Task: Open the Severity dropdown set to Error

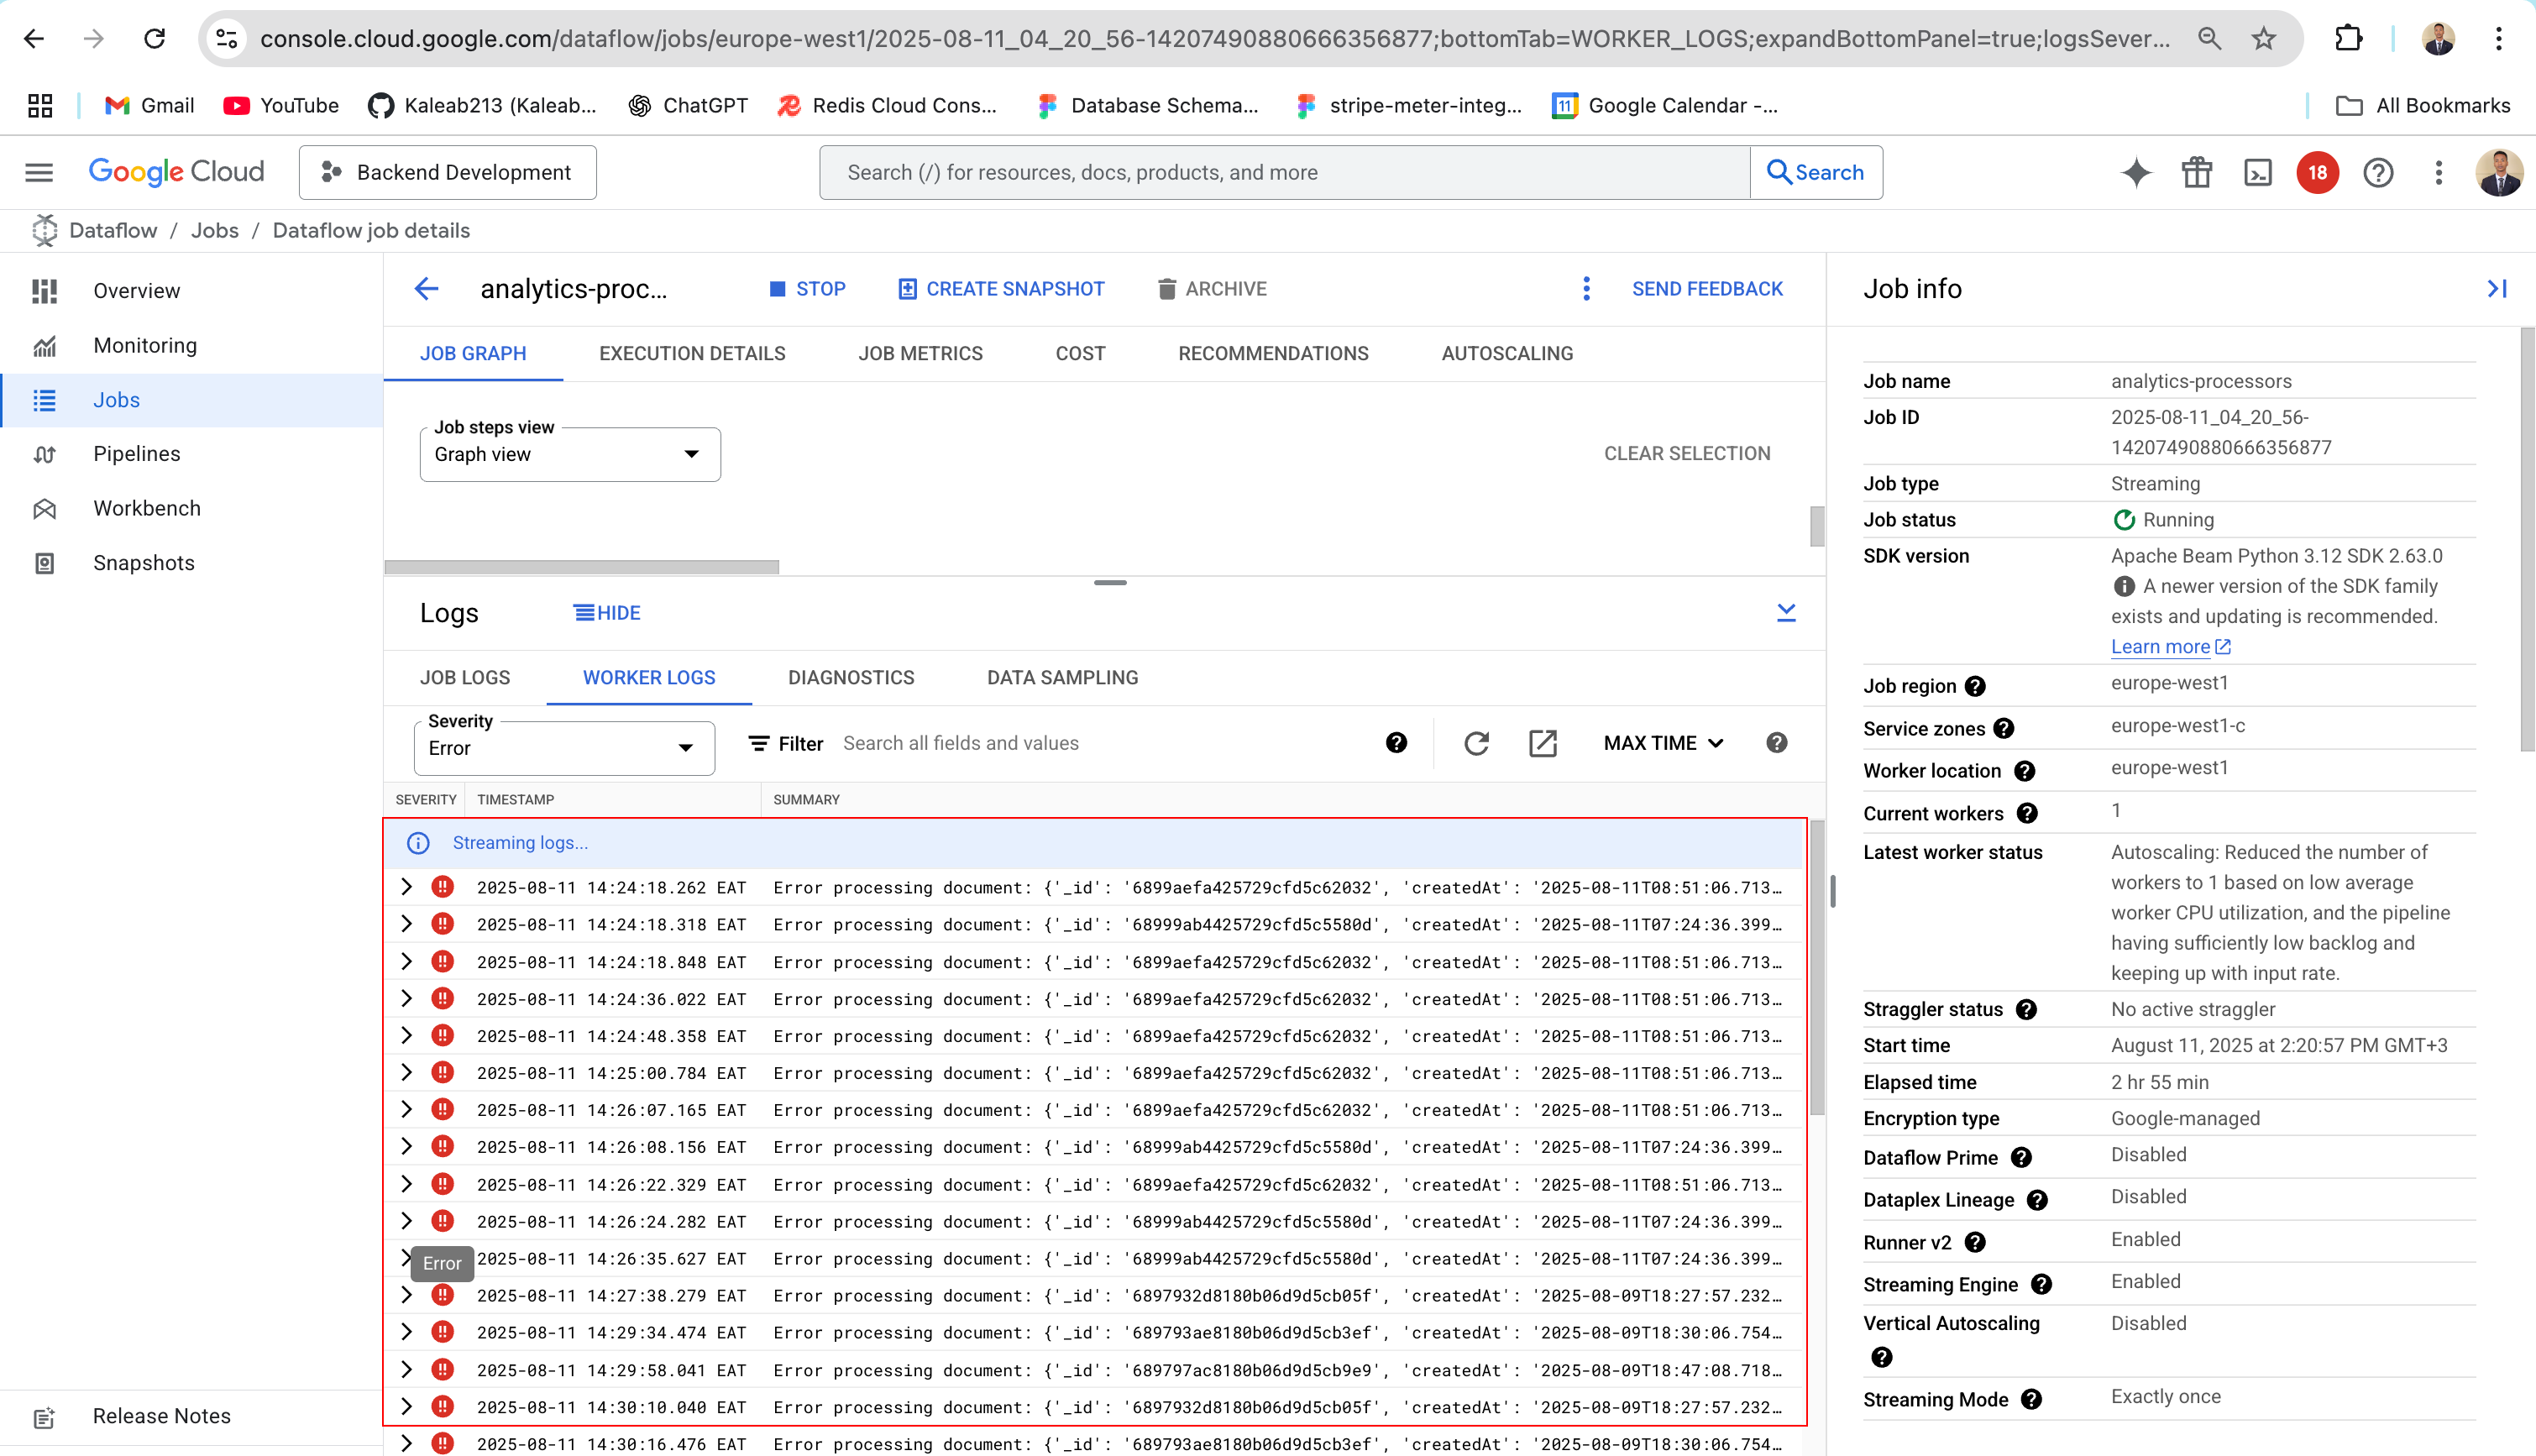Action: click(x=564, y=749)
